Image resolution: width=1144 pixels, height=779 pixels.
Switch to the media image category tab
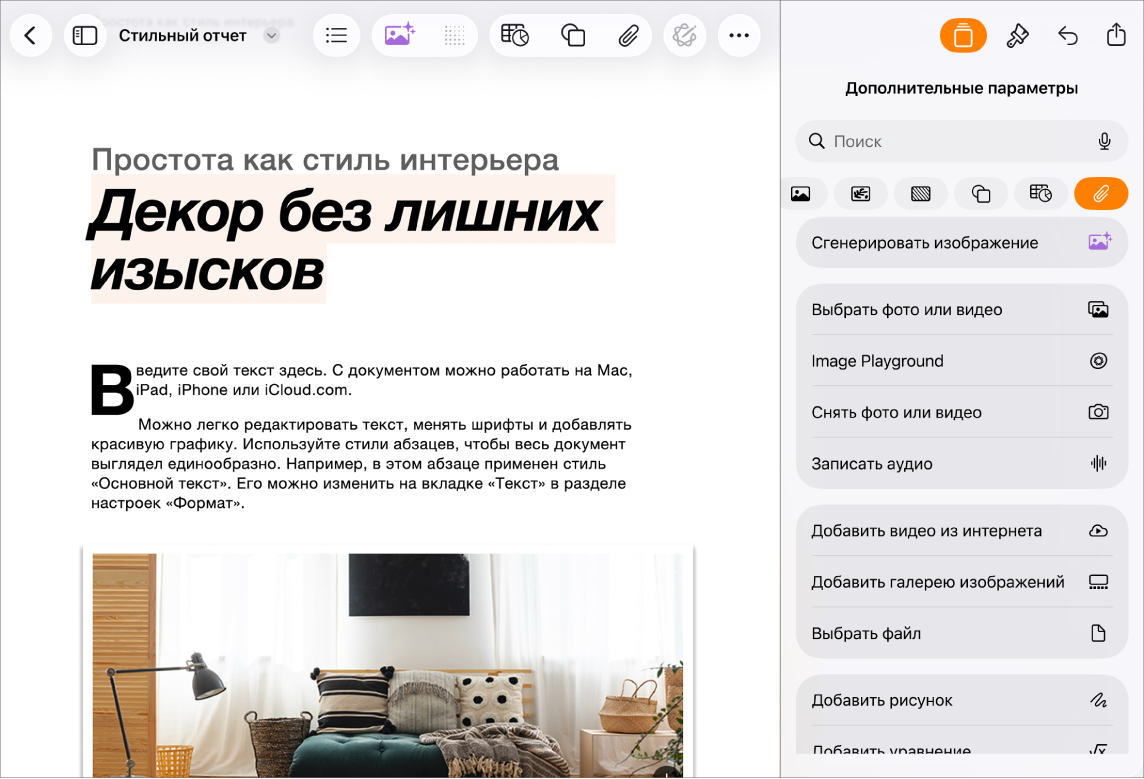pos(861,193)
